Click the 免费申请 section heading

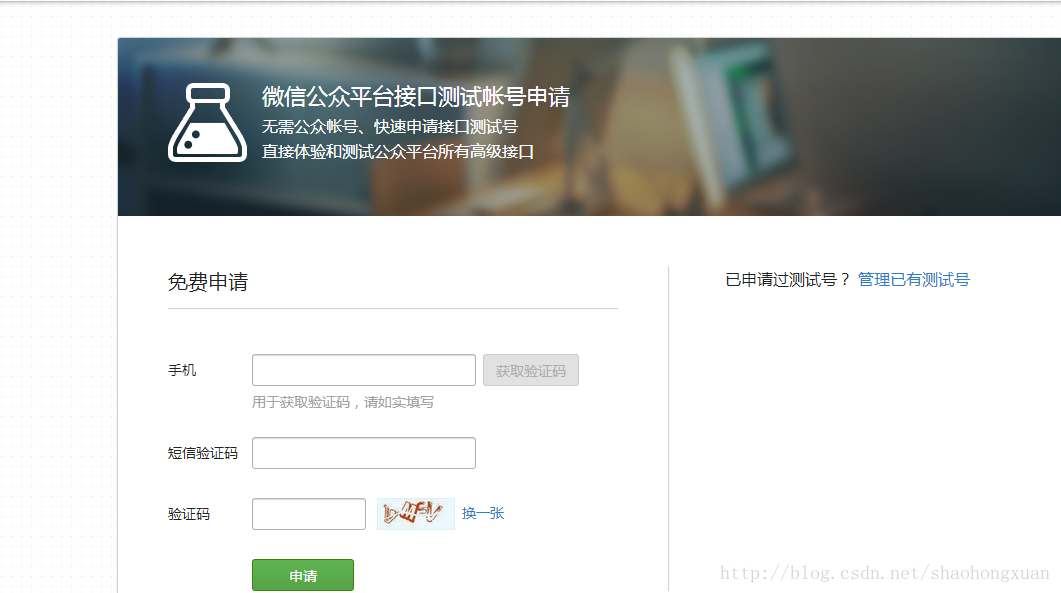tap(208, 282)
